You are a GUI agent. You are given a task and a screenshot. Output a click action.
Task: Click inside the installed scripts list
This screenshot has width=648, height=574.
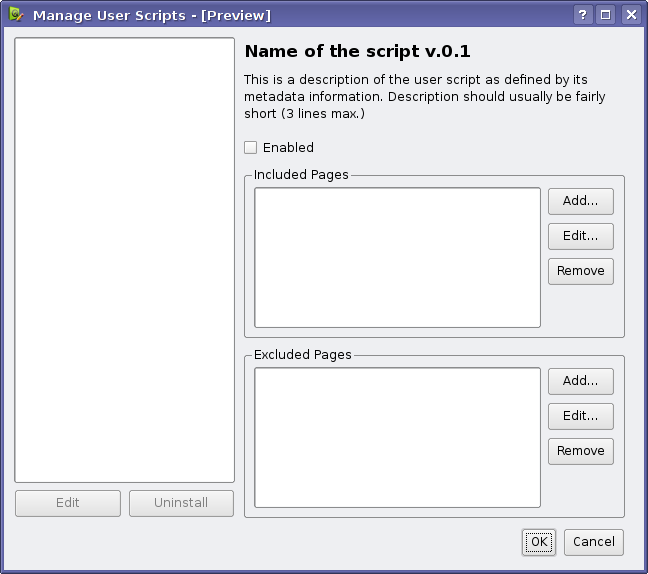[124, 260]
